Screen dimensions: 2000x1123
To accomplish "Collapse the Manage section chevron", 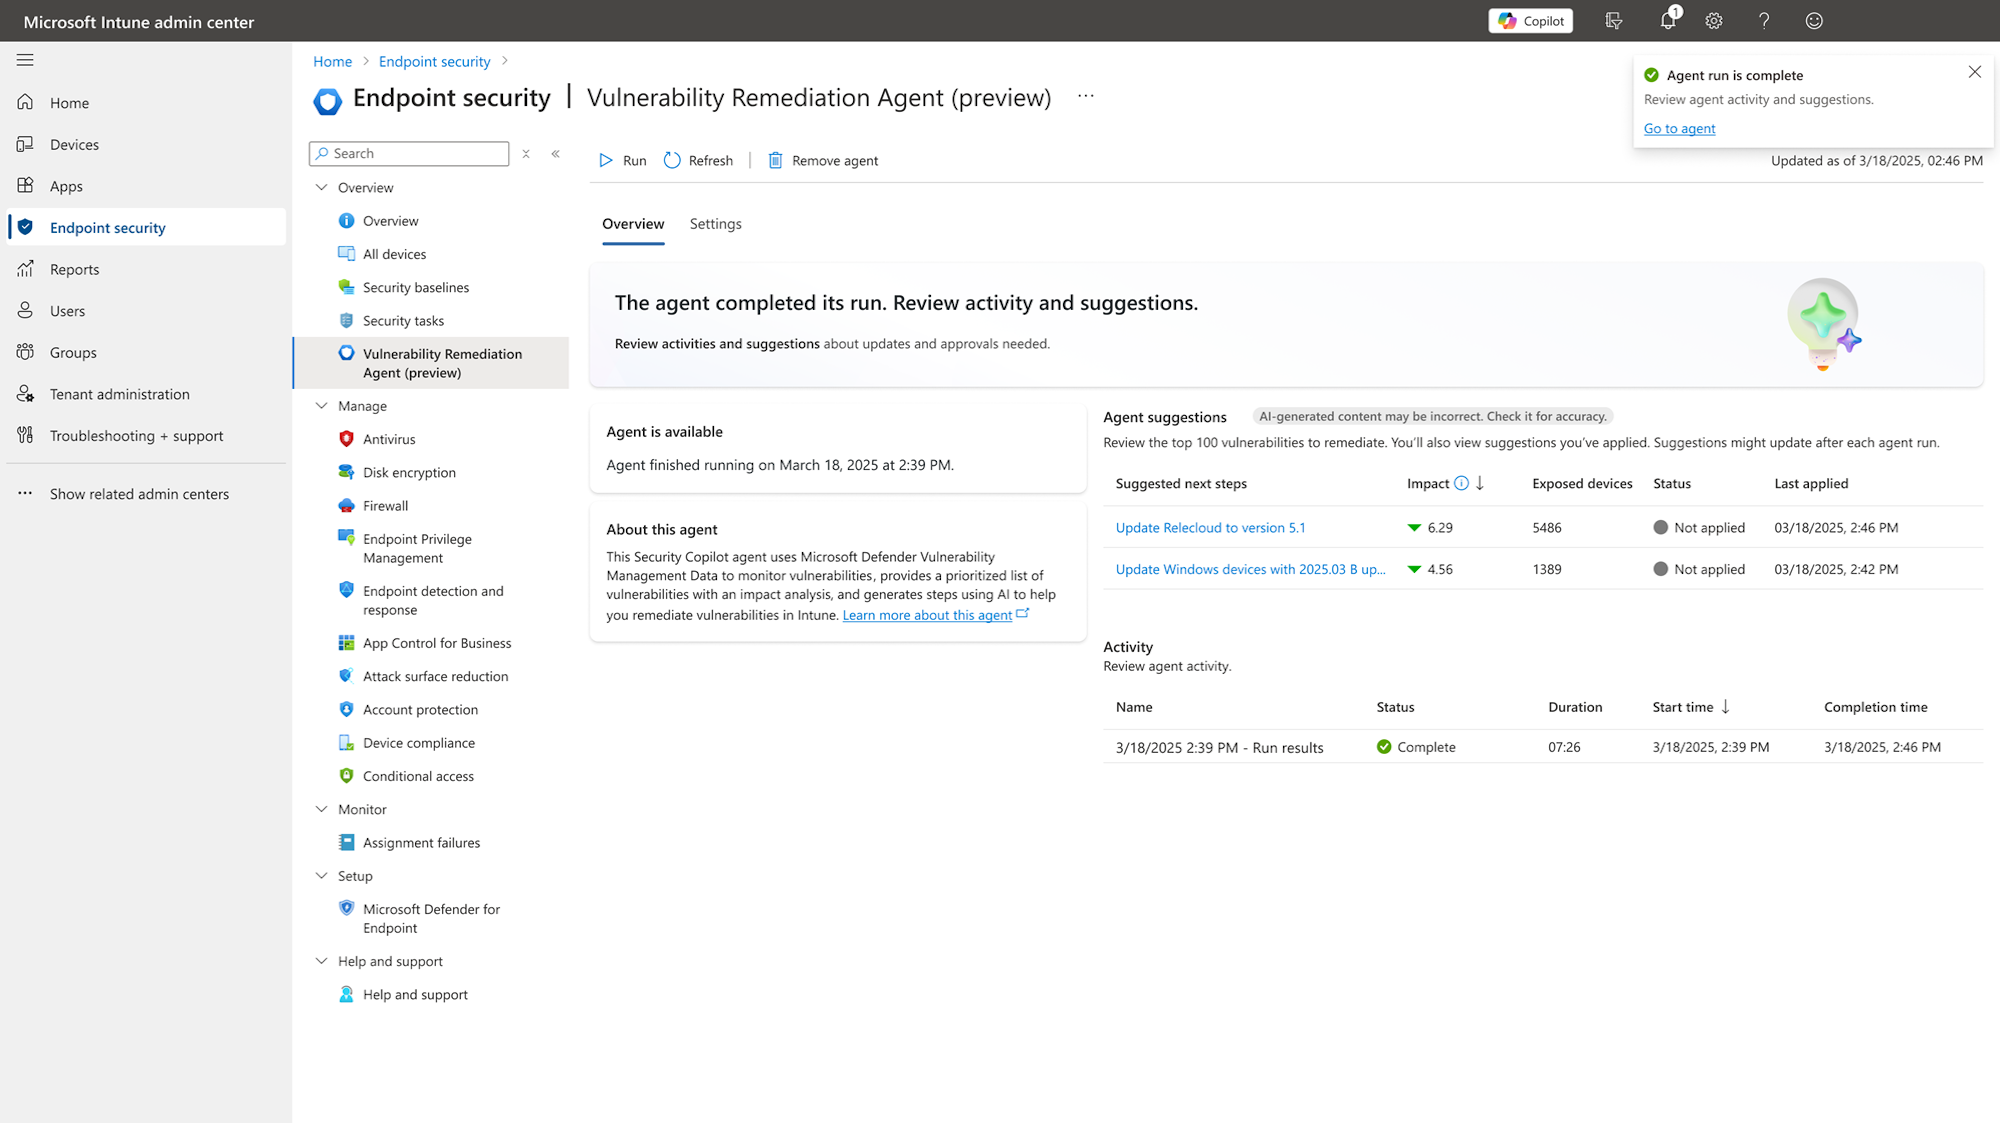I will pos(322,405).
